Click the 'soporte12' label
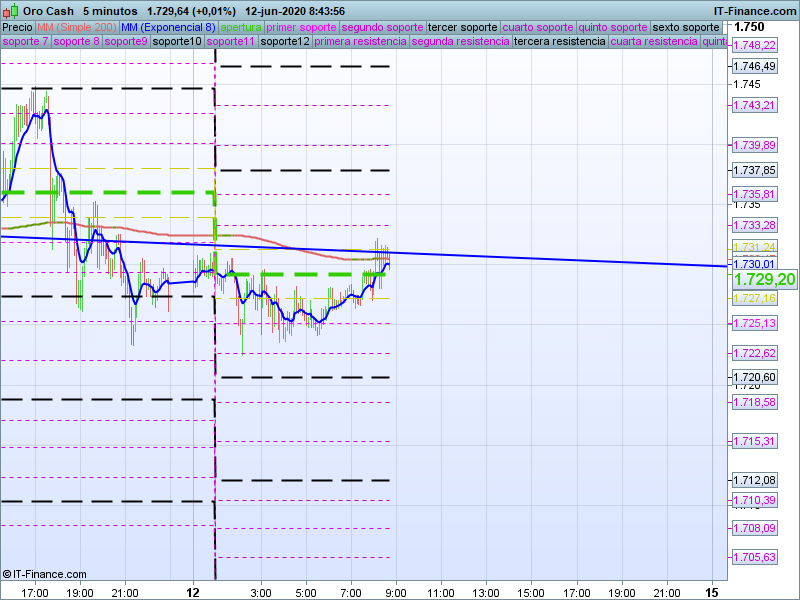The height and width of the screenshot is (600, 800). 284,42
